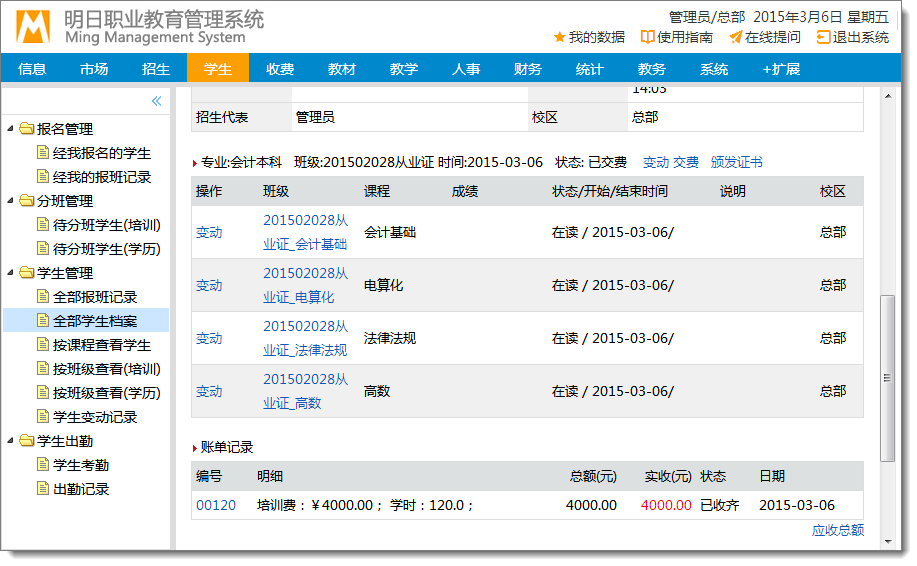Click document icon beside 按班级查看(培训)

[43, 368]
